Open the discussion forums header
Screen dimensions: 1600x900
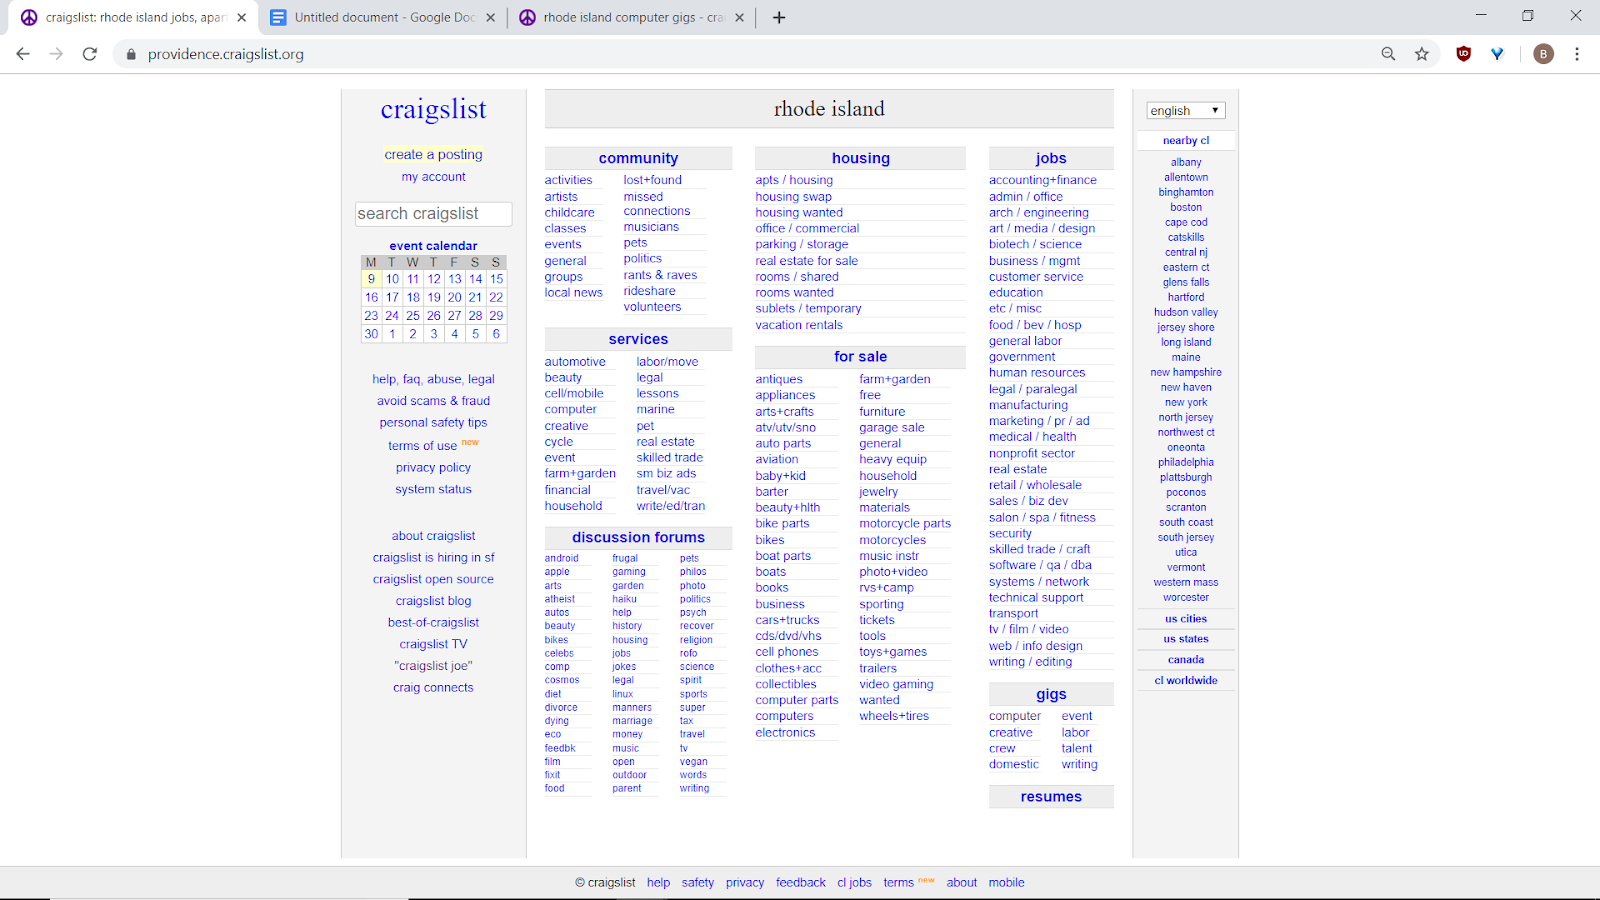(638, 537)
